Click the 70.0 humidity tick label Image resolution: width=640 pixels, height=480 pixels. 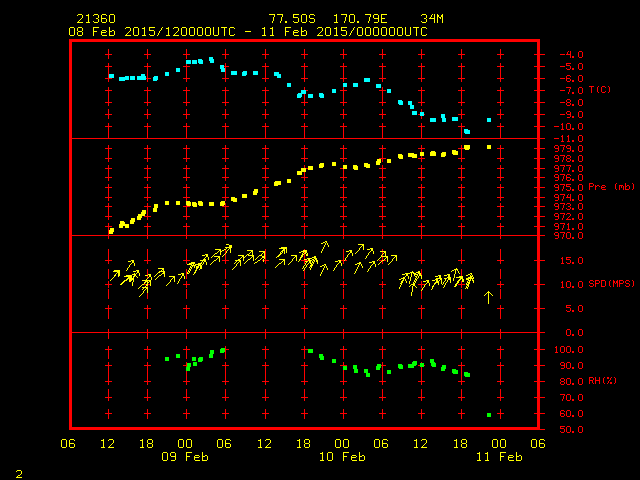(x=571, y=398)
